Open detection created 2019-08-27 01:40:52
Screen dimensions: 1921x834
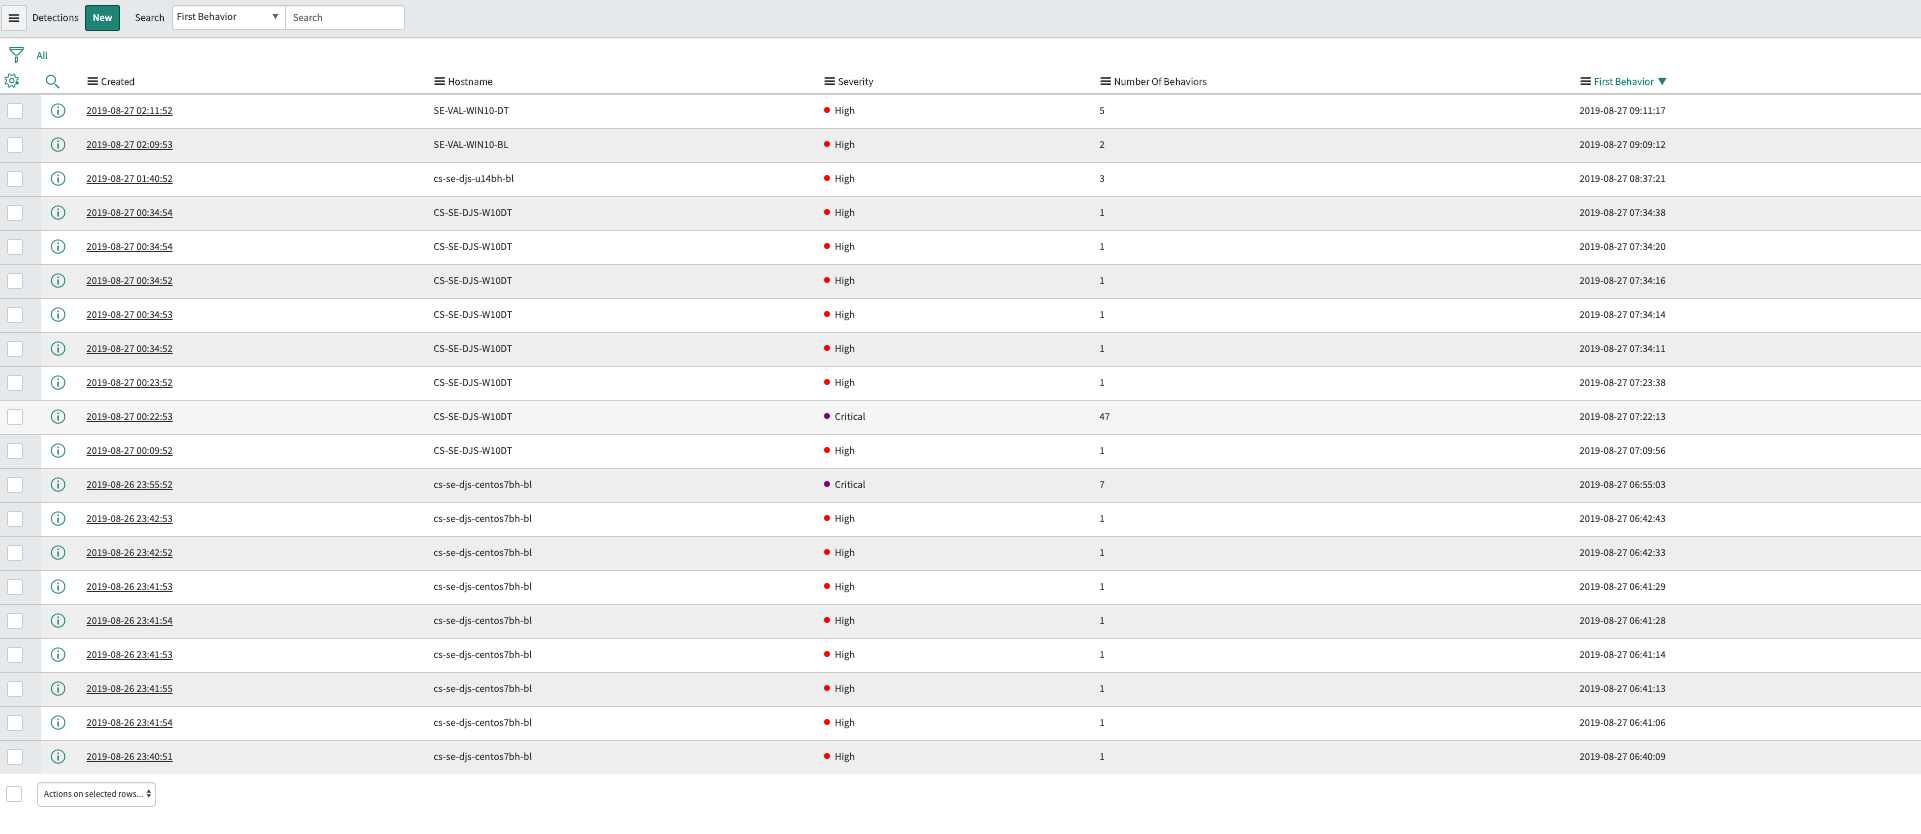(x=129, y=179)
